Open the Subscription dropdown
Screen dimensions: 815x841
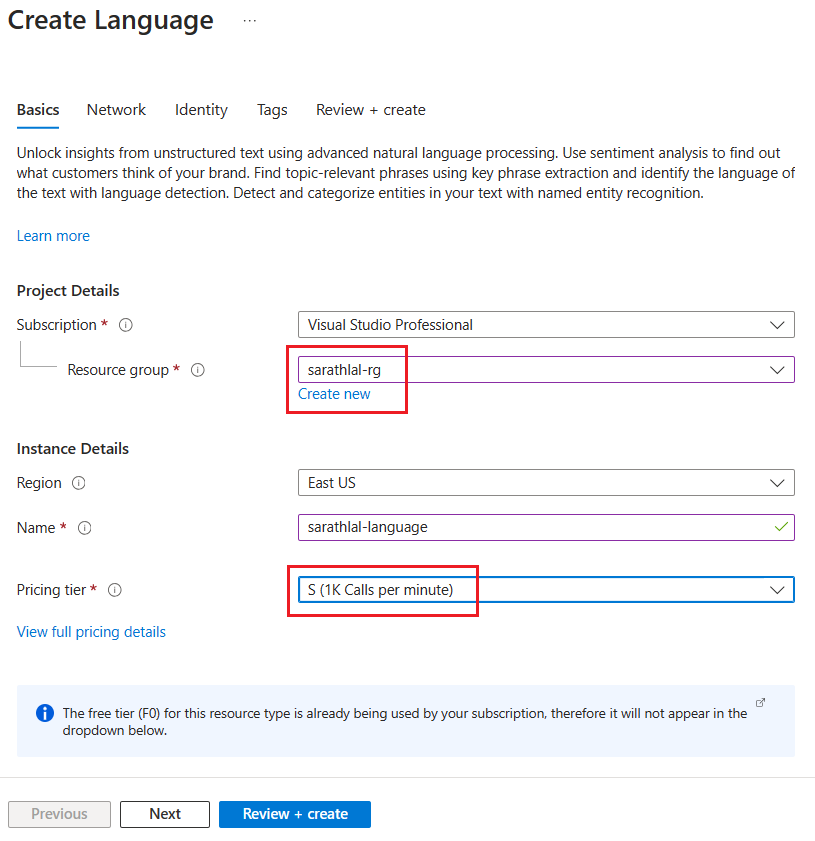pos(777,324)
